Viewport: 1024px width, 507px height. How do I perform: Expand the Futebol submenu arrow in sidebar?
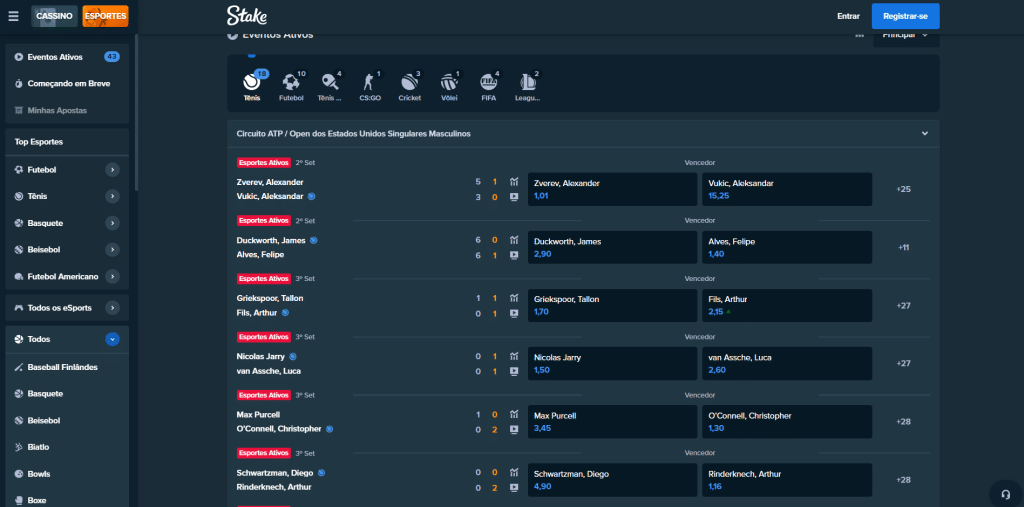(x=112, y=170)
